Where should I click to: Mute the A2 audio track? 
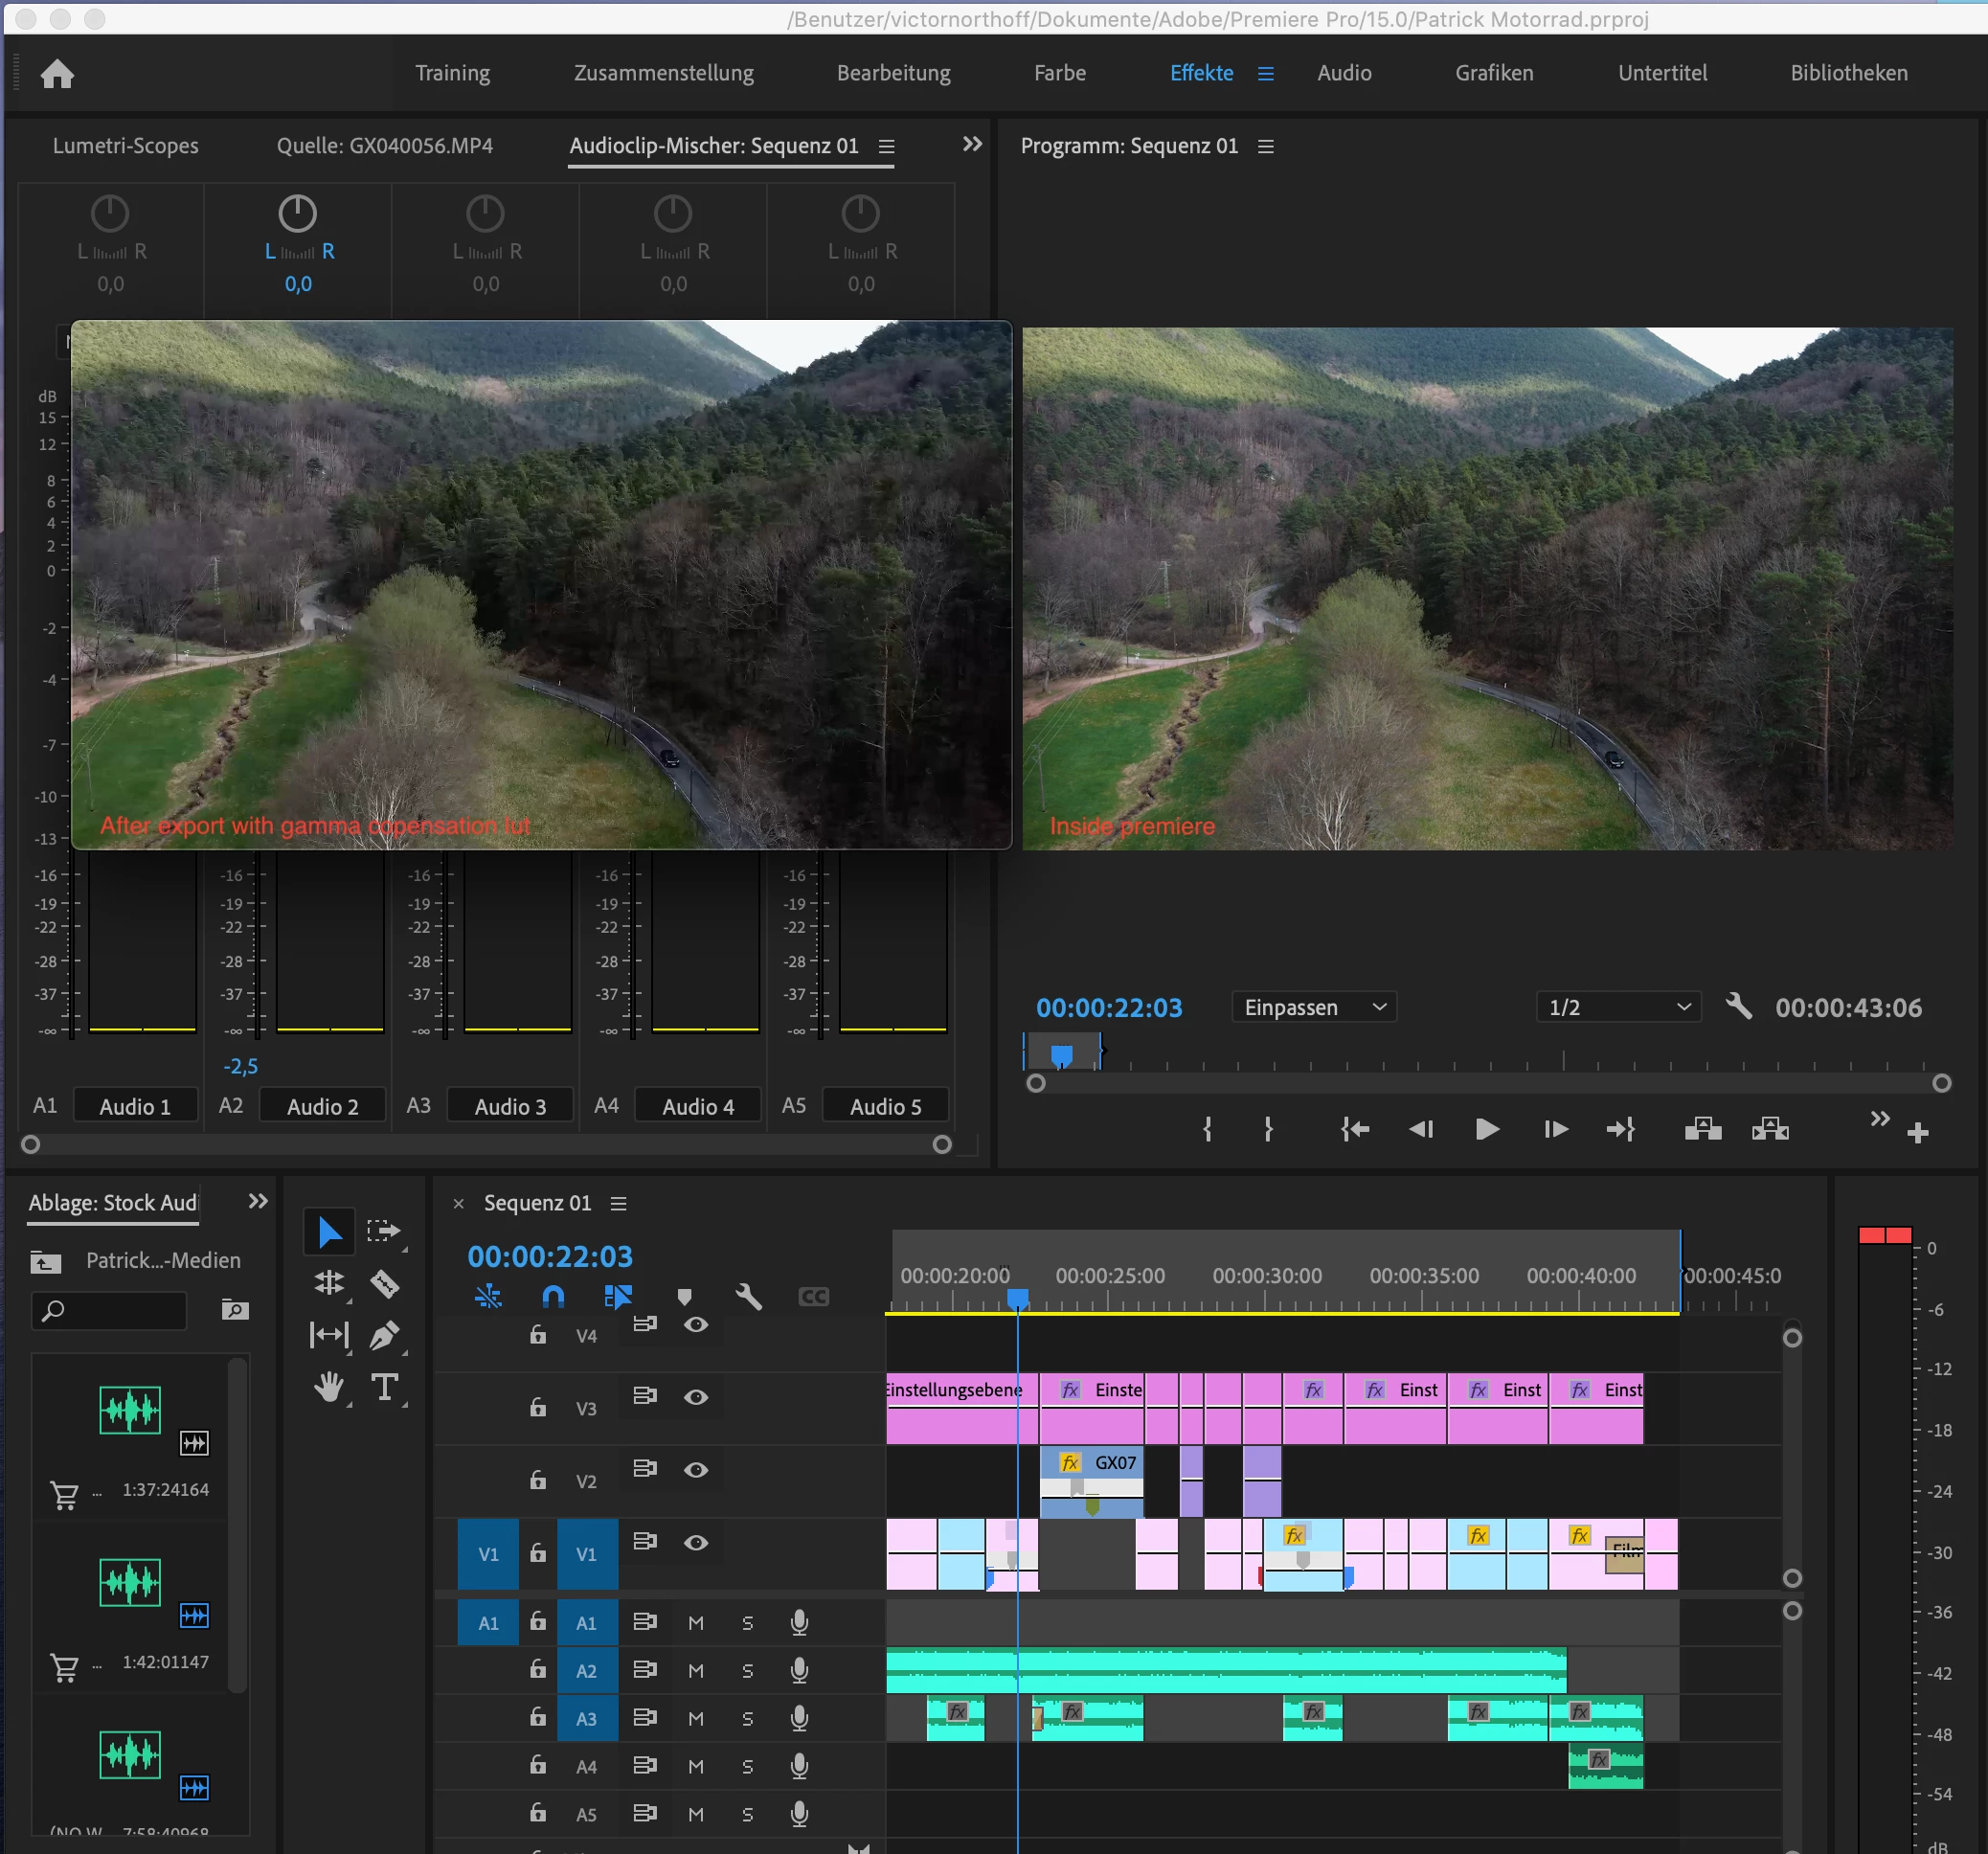tap(696, 1671)
